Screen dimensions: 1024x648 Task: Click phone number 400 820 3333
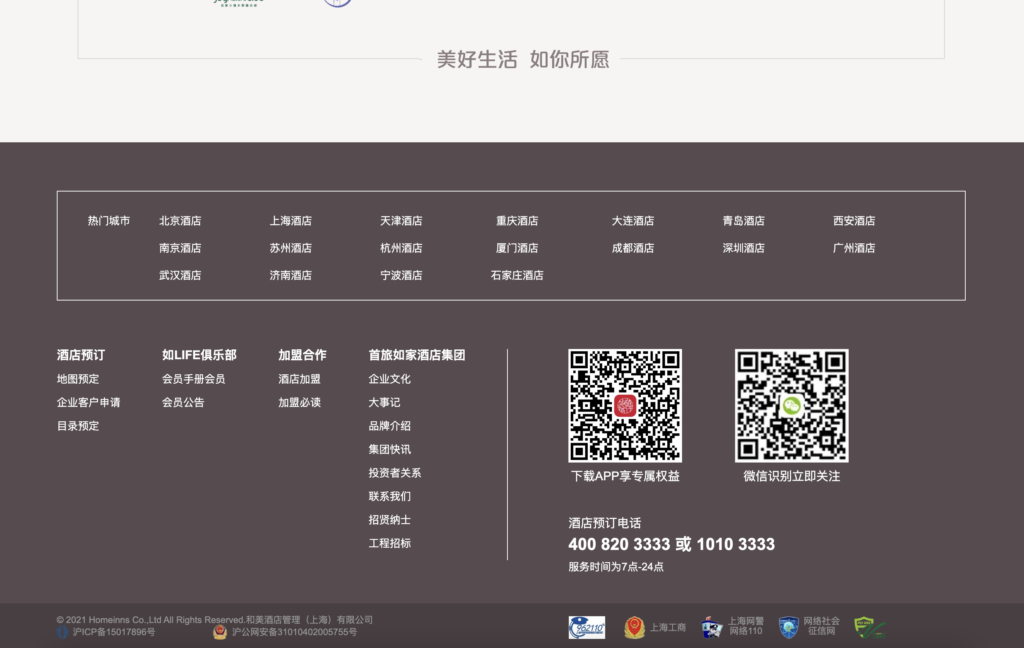click(619, 544)
